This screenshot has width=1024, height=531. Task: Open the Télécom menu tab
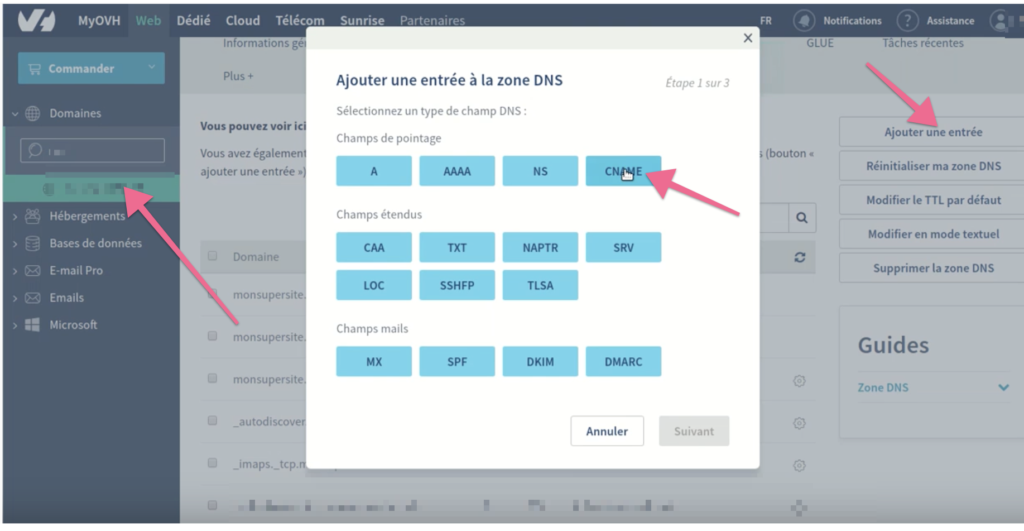point(300,20)
